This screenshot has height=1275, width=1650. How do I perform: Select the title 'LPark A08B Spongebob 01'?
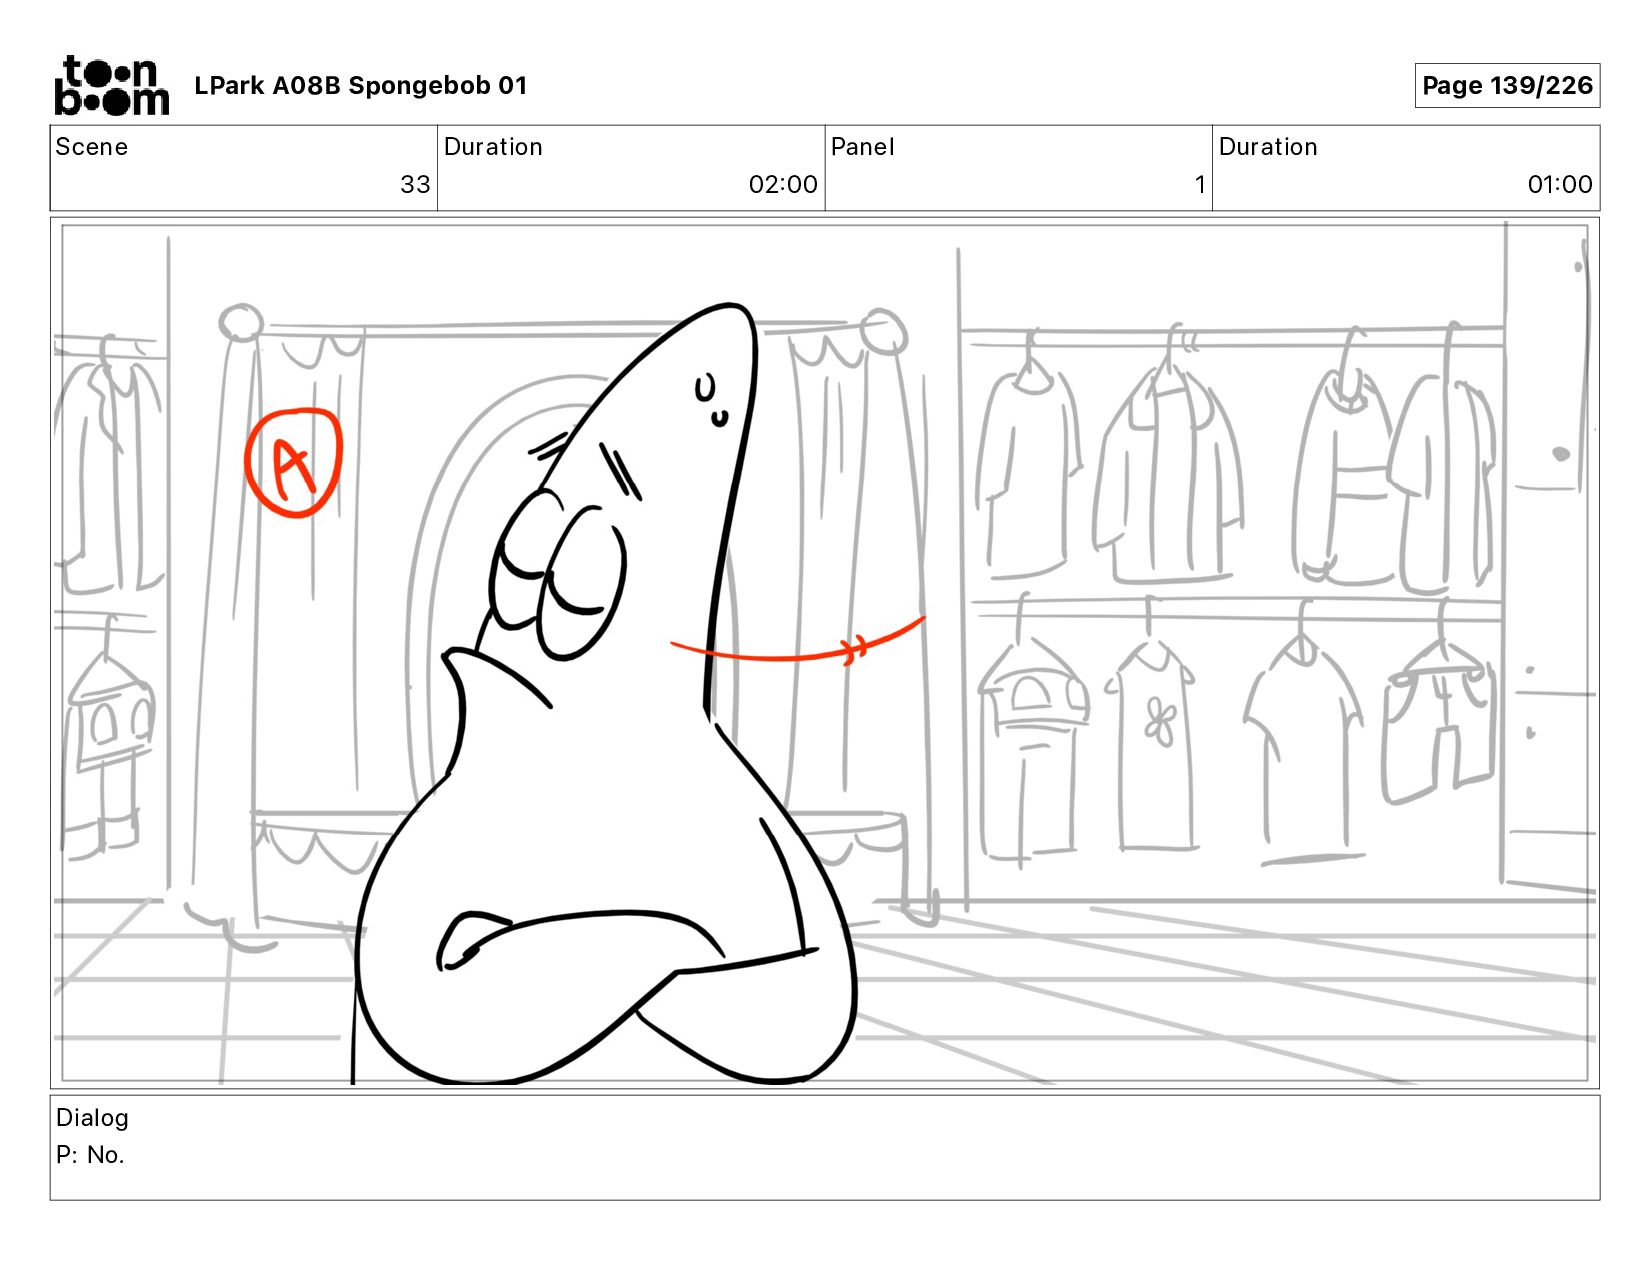[x=360, y=86]
